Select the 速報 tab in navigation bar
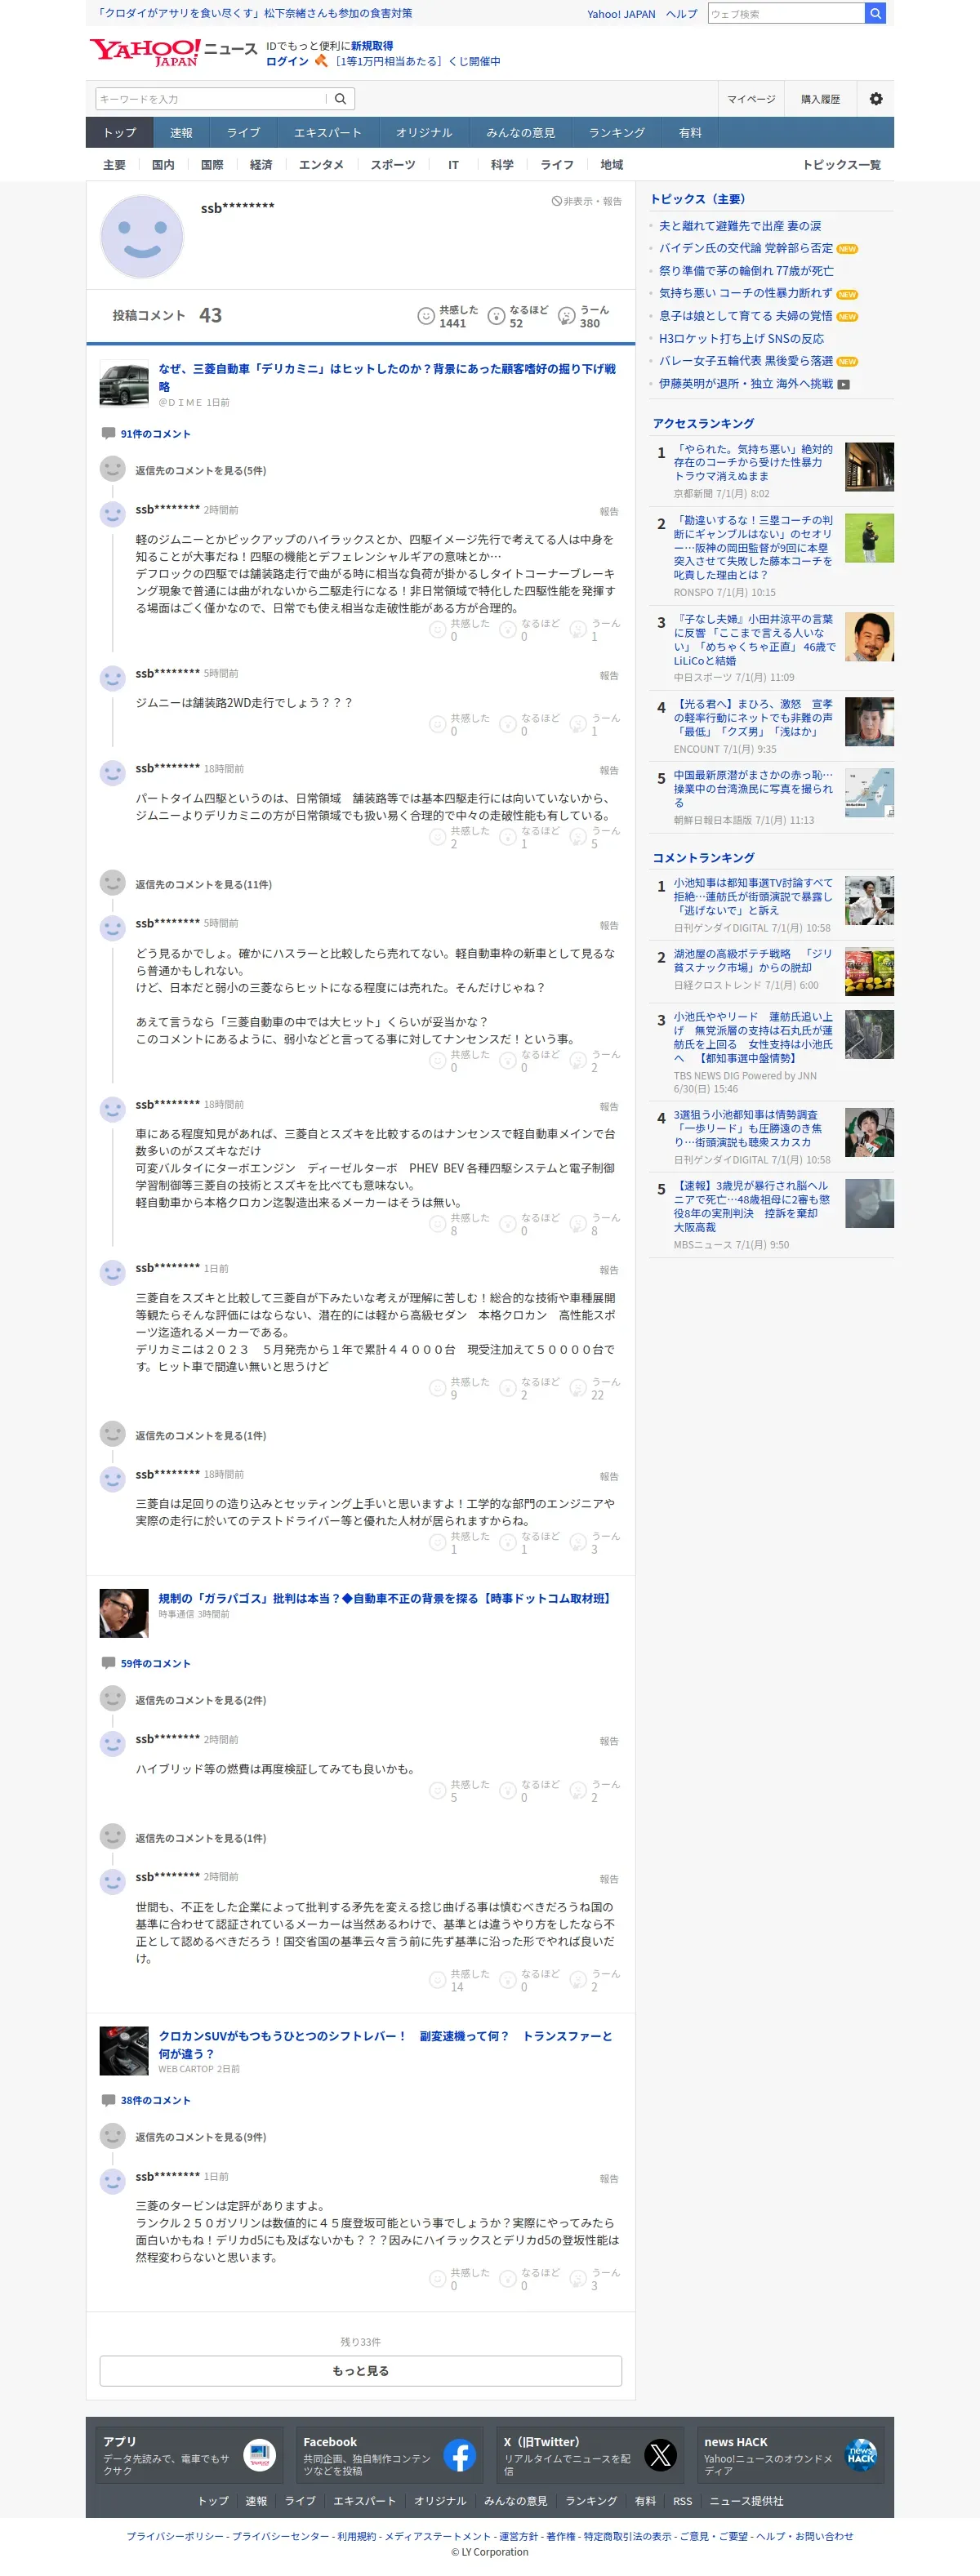Viewport: 980px width, 2576px height. tap(181, 132)
